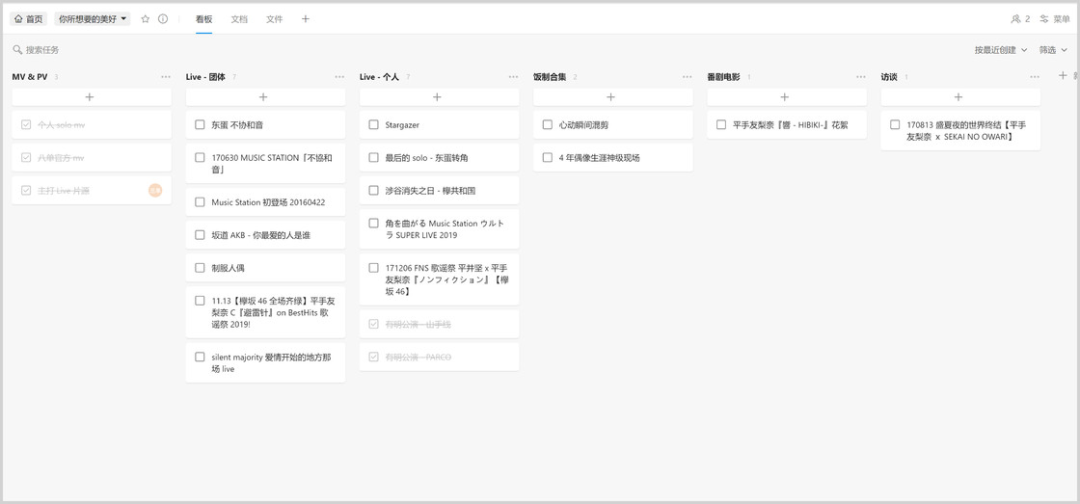Open the 4 年偶像生涯神级现场 card
The image size is (1080, 504).
pos(613,158)
